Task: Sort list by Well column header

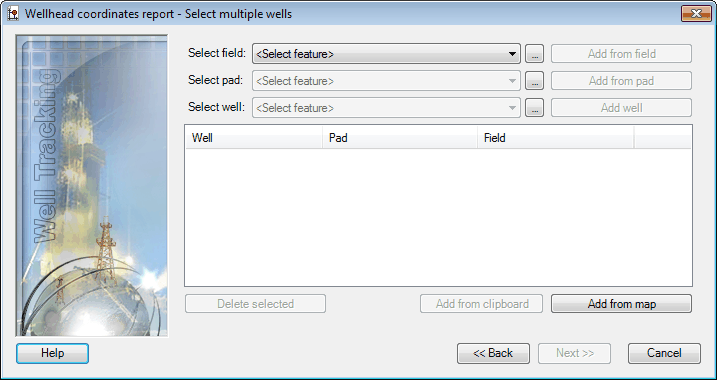Action: (254, 138)
